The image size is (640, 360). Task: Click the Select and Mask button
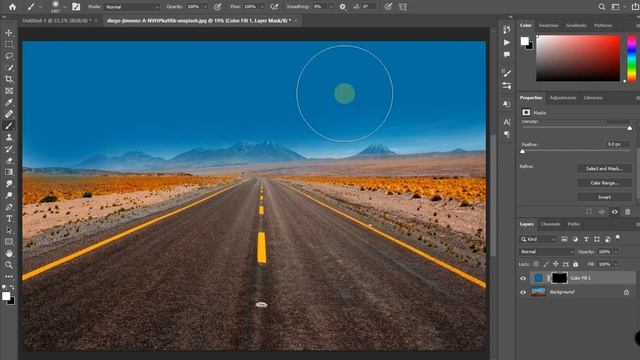[x=604, y=169]
